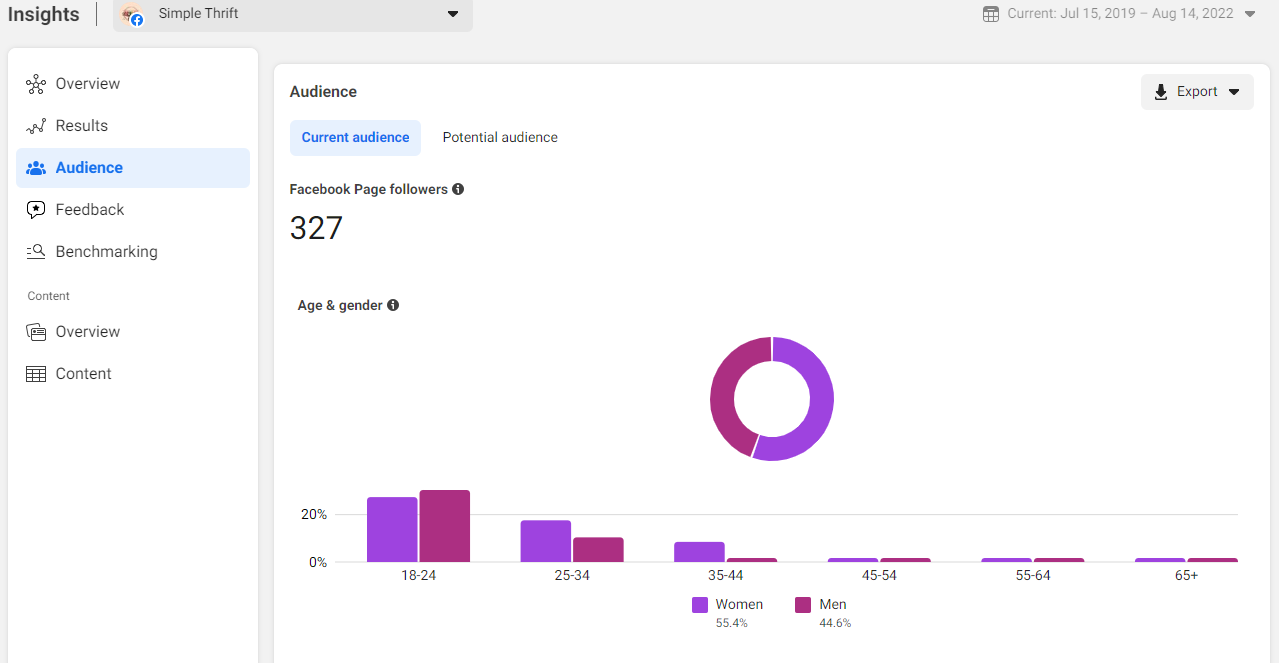
Task: Click the 327 followers count
Action: pyautogui.click(x=316, y=228)
